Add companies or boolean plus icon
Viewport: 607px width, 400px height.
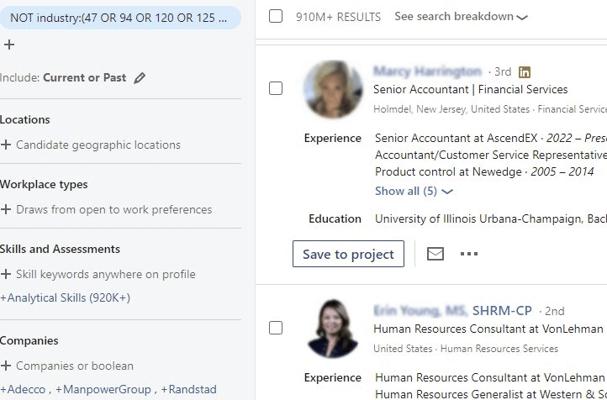coord(6,366)
